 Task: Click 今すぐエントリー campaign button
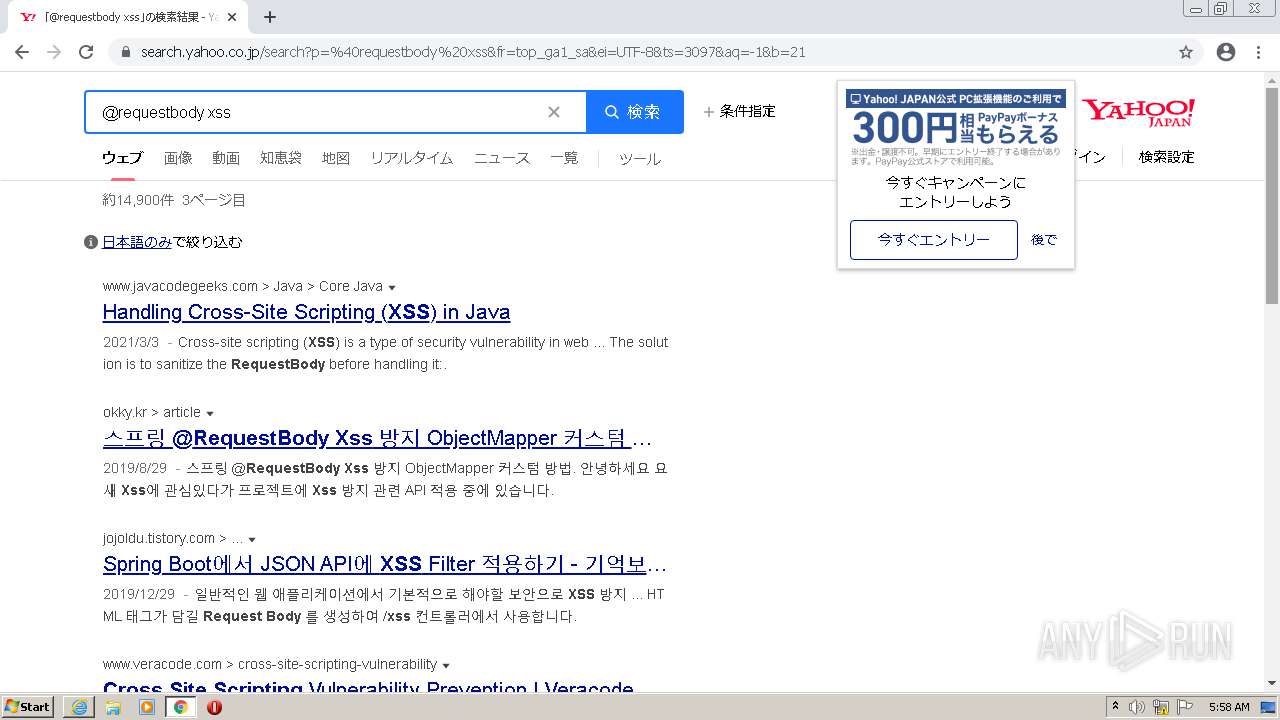click(x=934, y=240)
